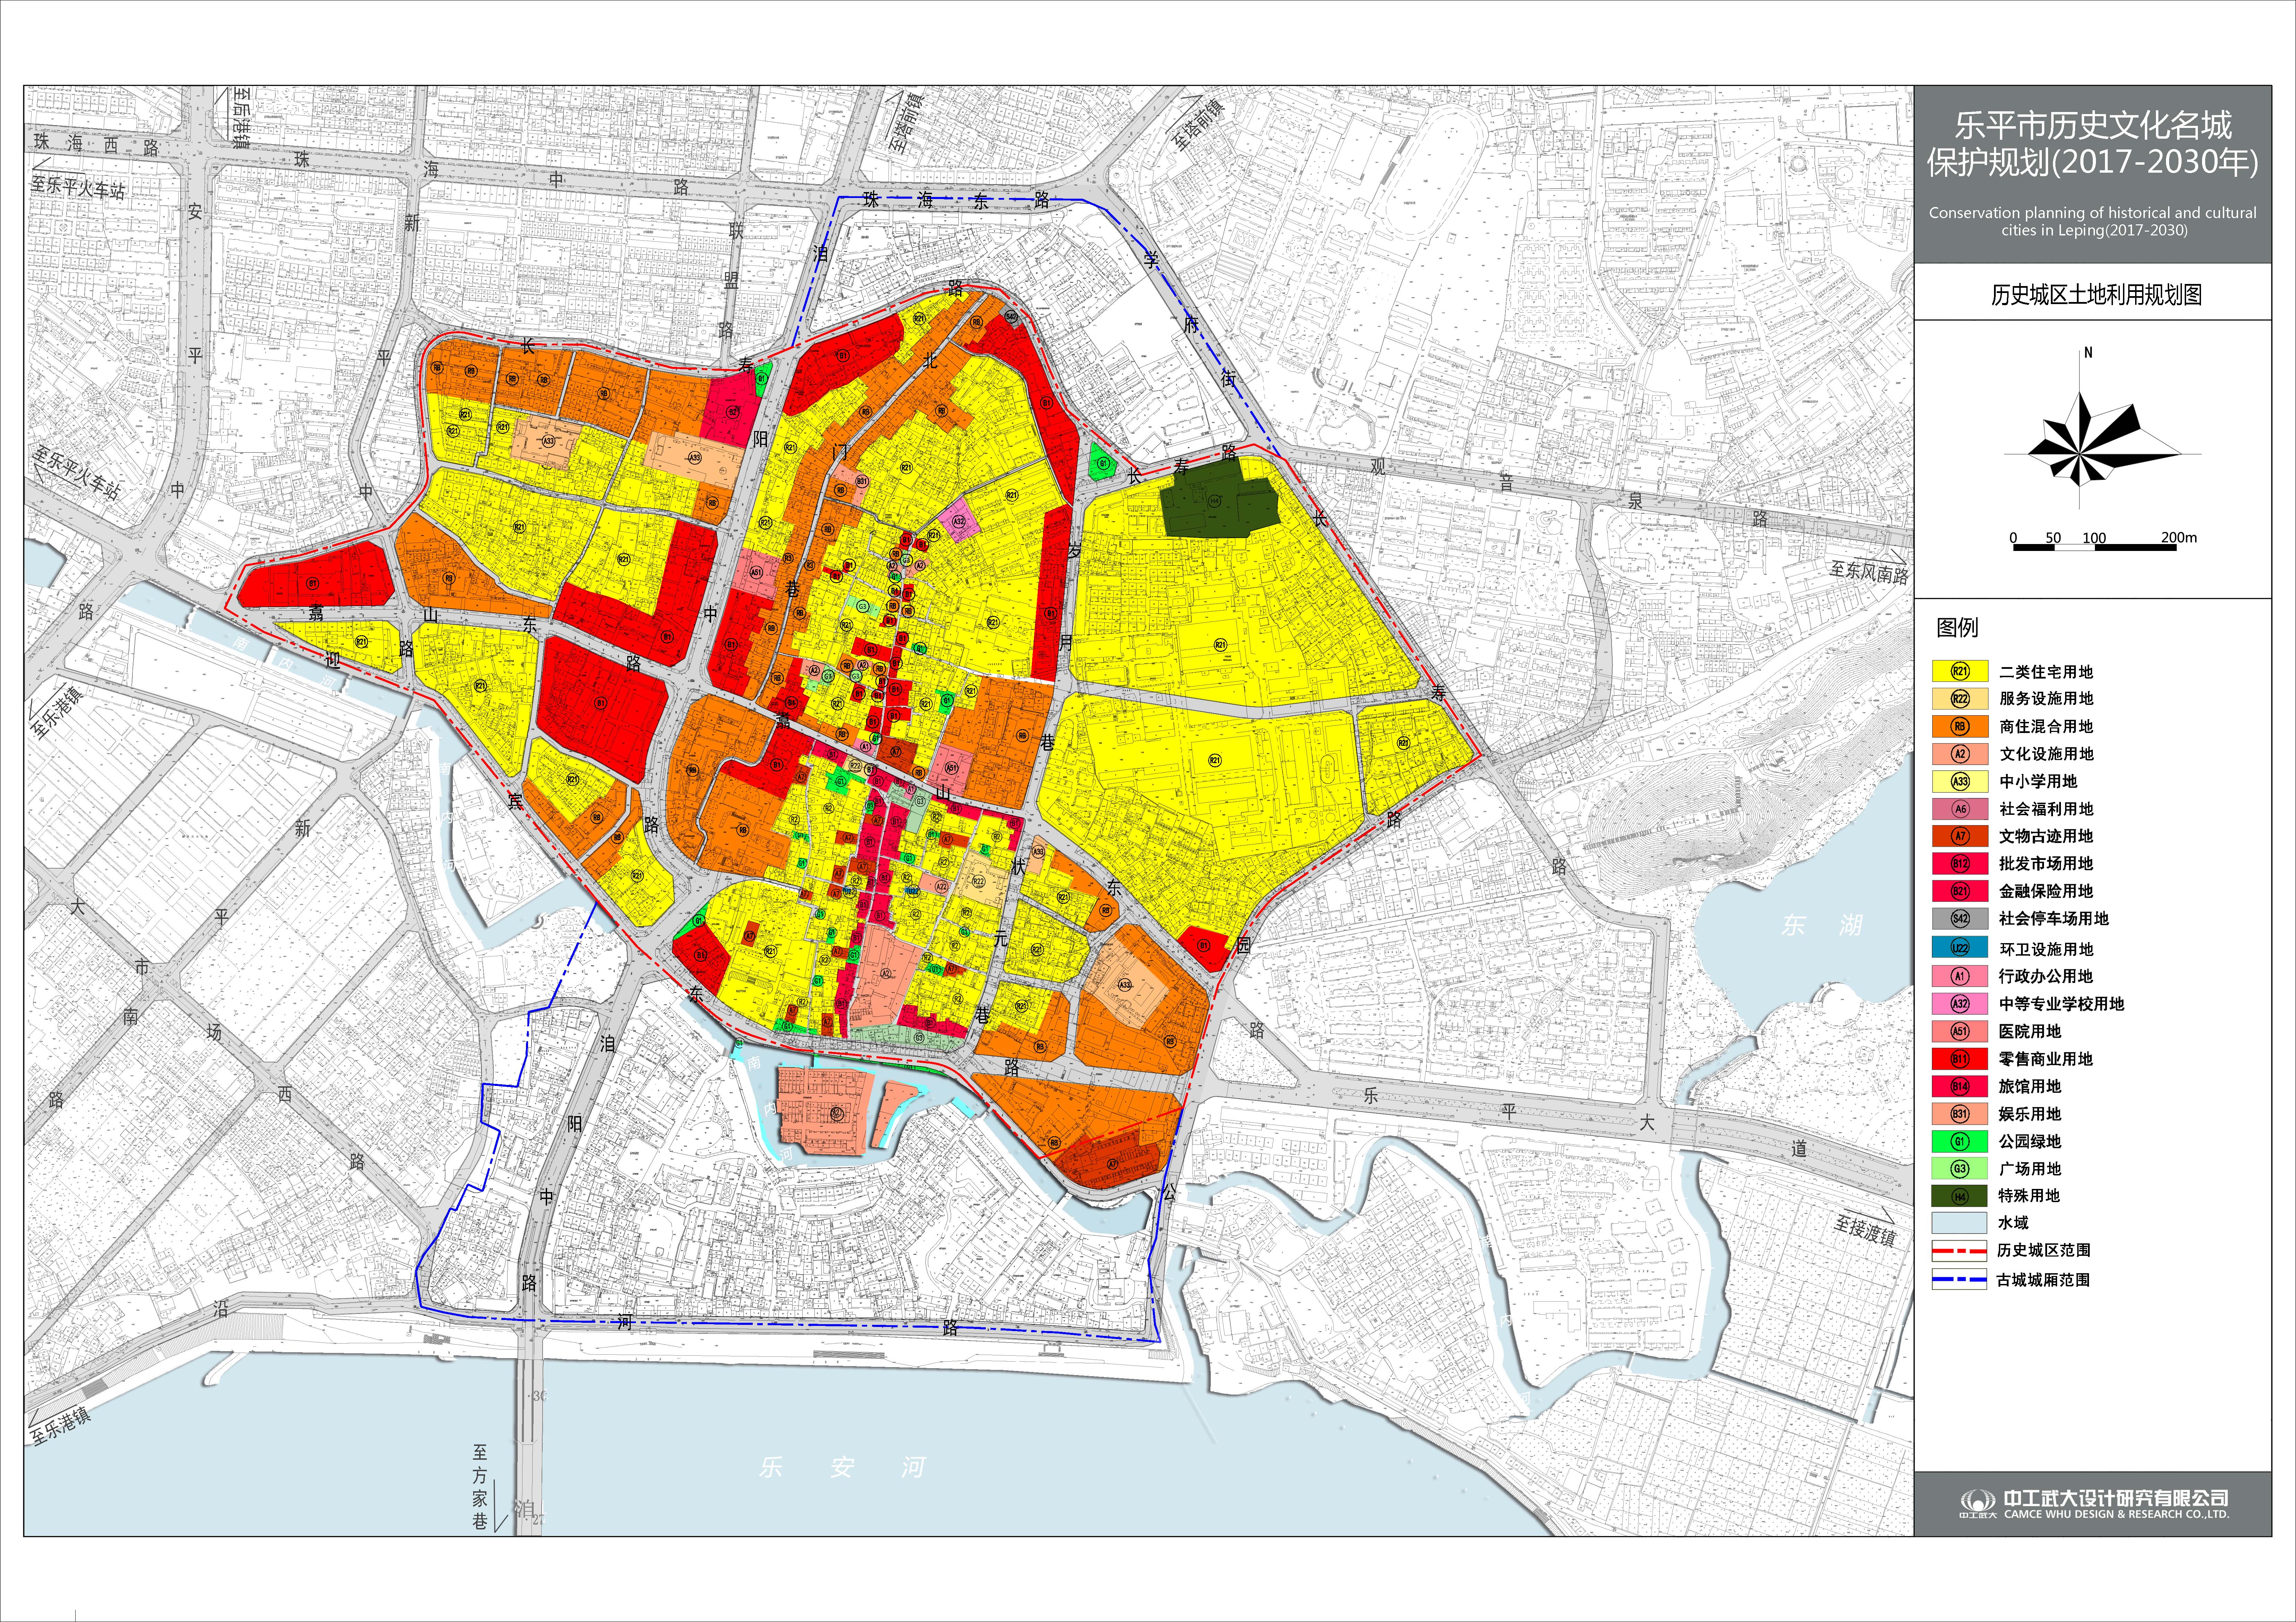Select the light blue 水域 legend swatch
This screenshot has width=2296, height=1622.
click(1959, 1223)
